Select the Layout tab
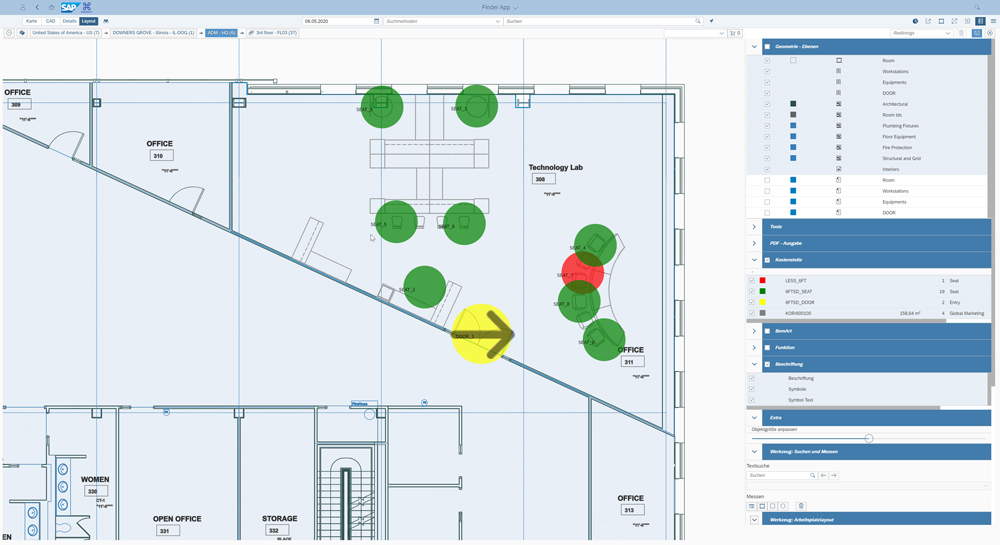This screenshot has width=1000, height=545. point(89,21)
